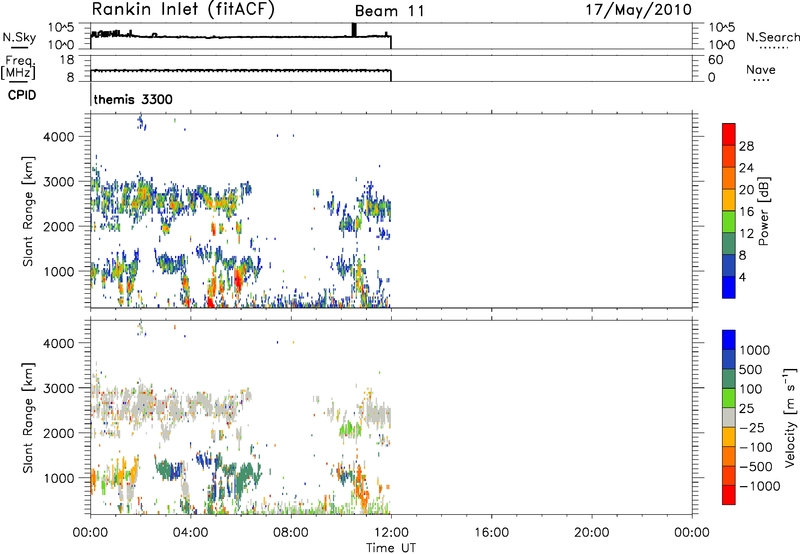Viewport: 800px width, 554px height.
Task: Click the 04:00 time axis label
Action: 190,533
